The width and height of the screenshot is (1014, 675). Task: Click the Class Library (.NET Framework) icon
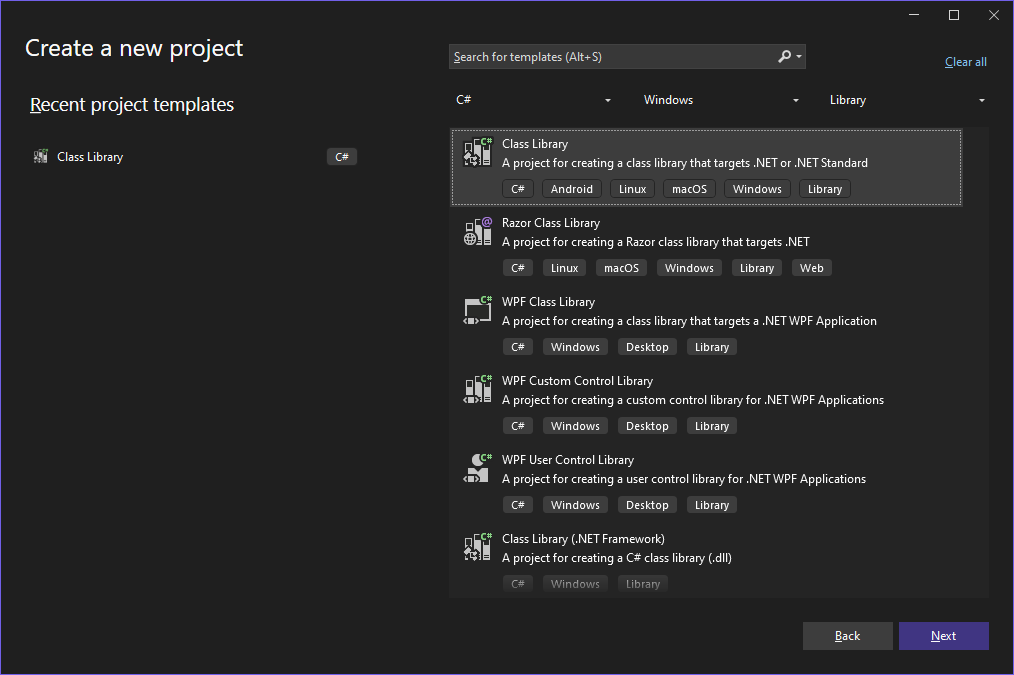point(478,547)
